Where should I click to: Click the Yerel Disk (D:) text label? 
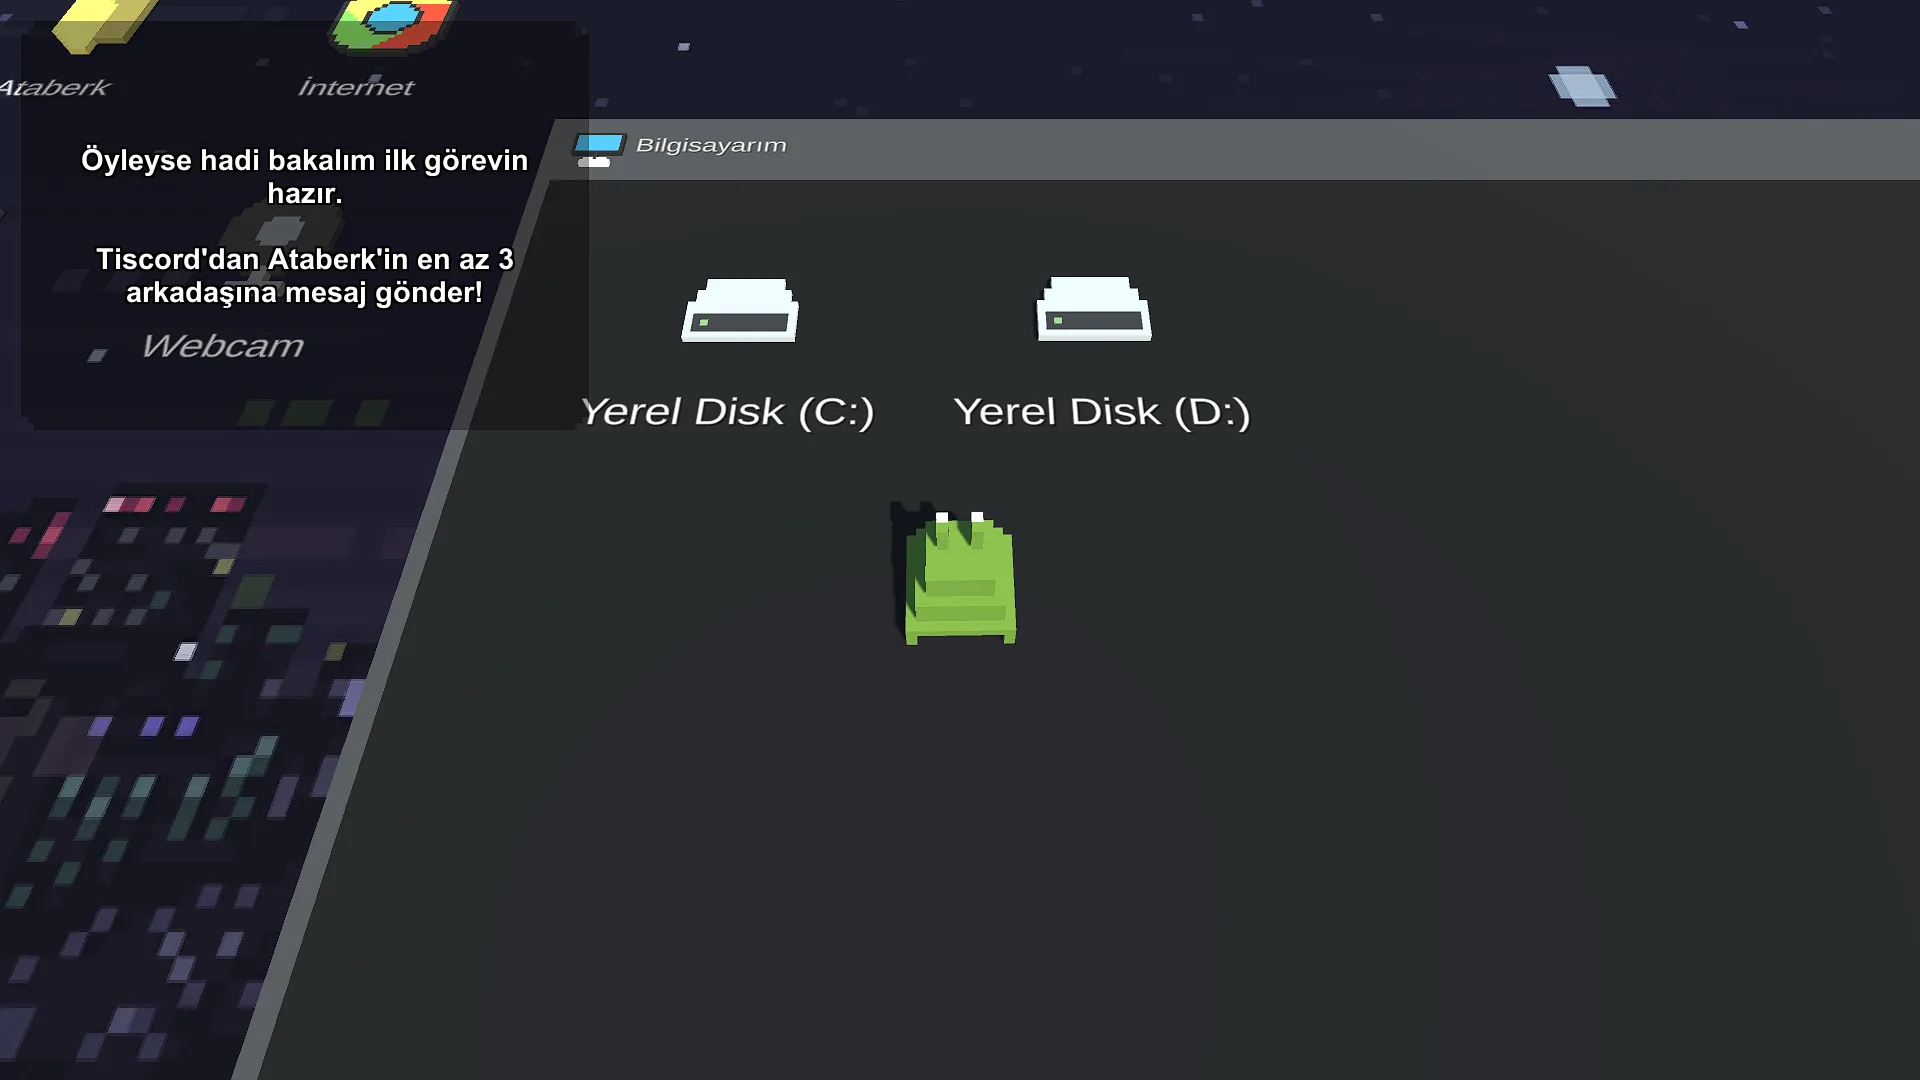(1101, 412)
